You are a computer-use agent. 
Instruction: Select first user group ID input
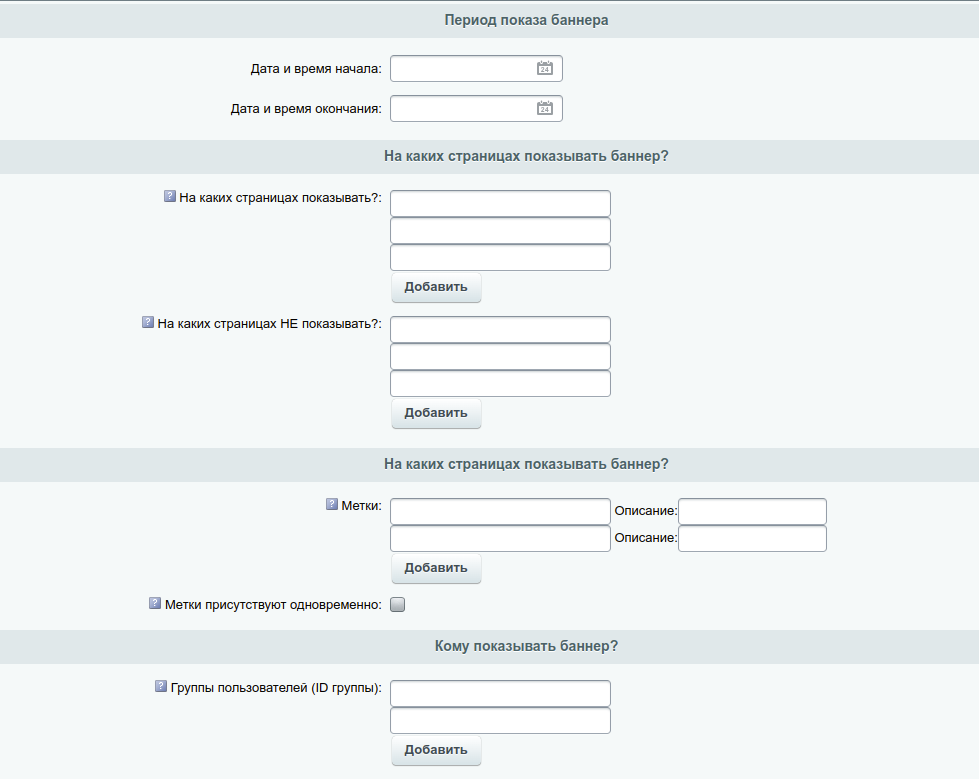500,693
